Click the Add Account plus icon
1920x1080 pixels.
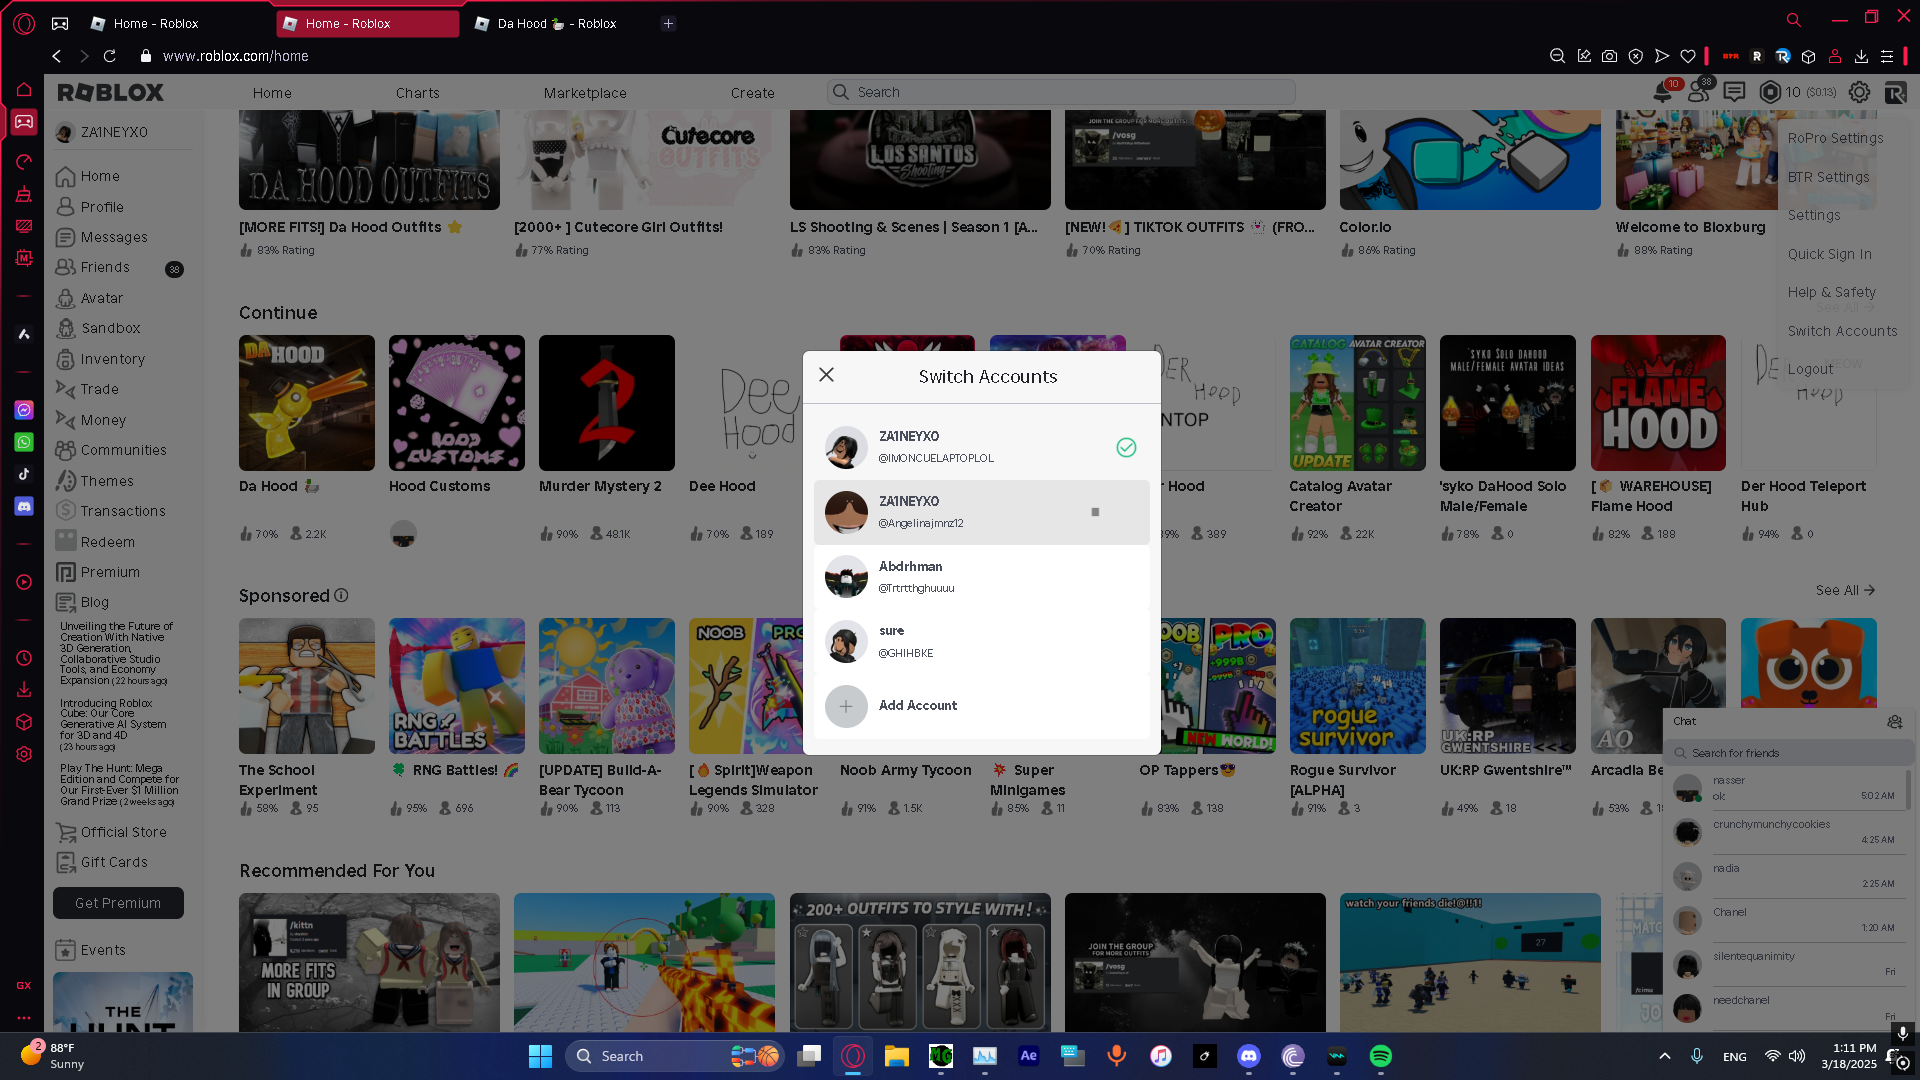tap(846, 706)
